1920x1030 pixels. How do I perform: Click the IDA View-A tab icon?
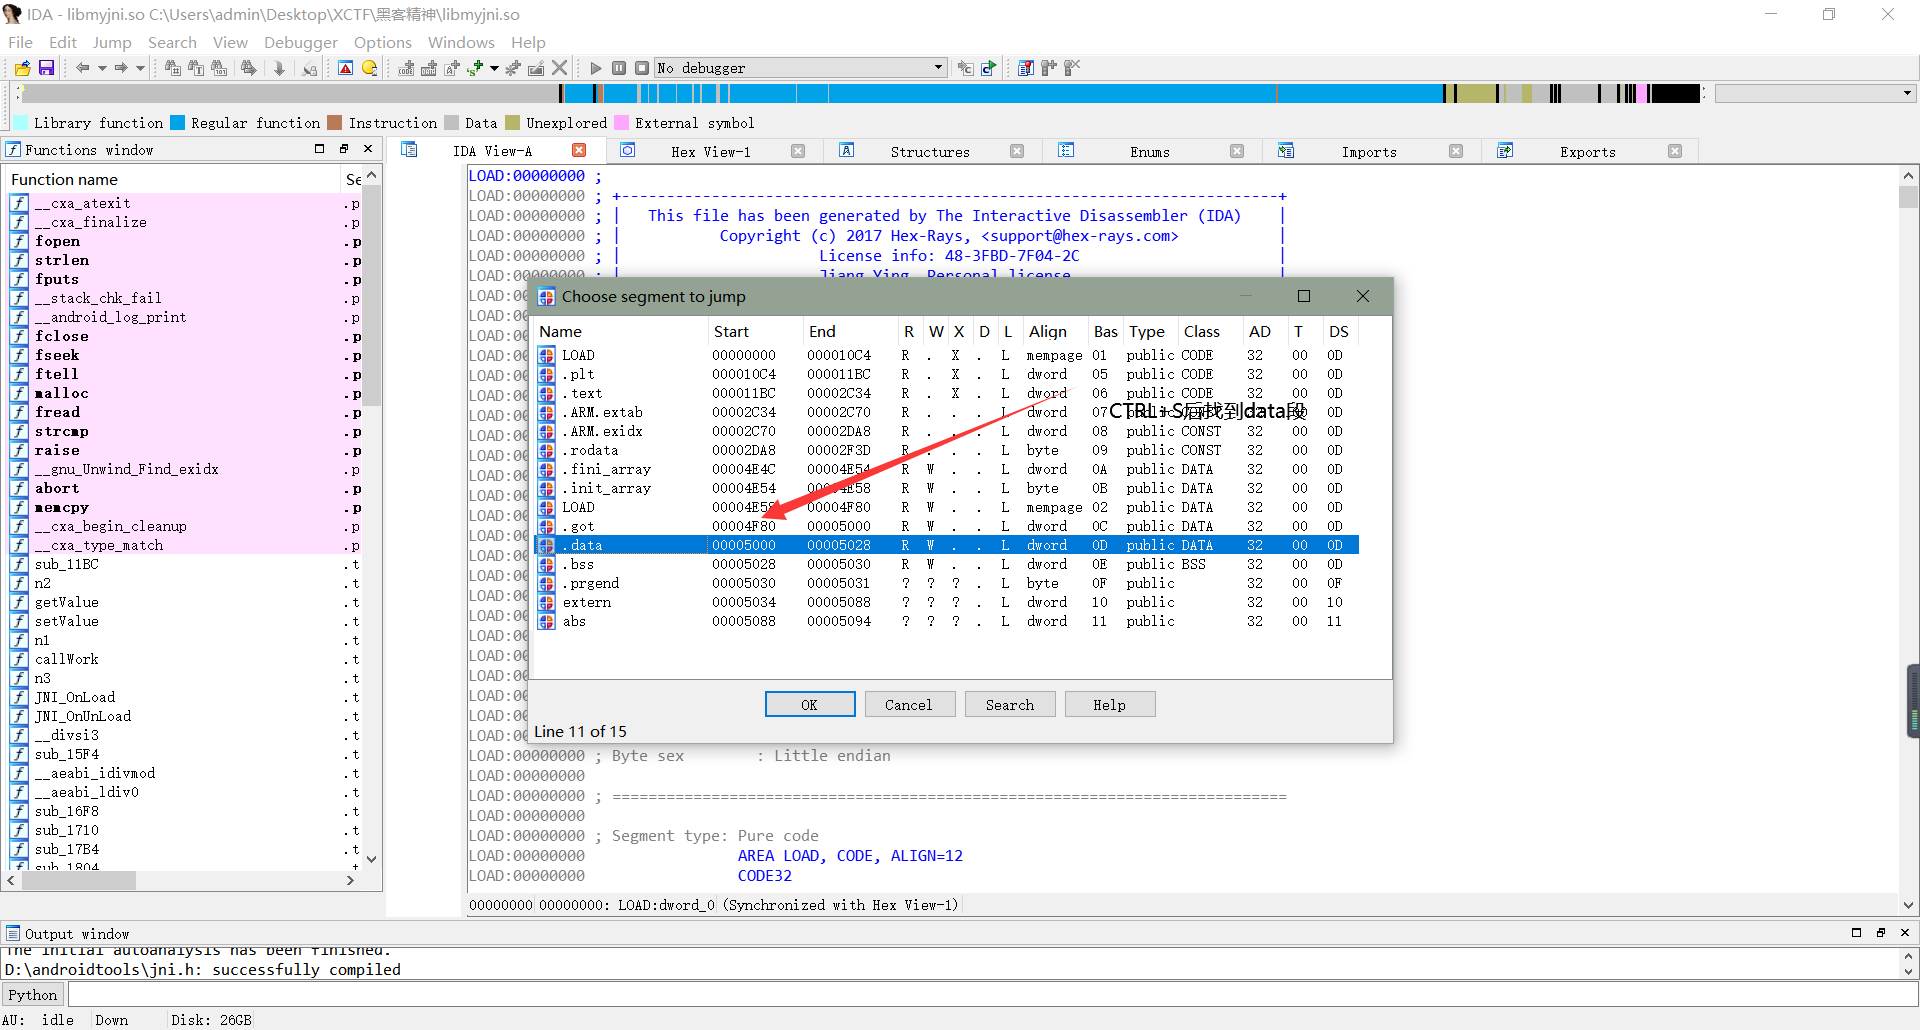[x=409, y=150]
